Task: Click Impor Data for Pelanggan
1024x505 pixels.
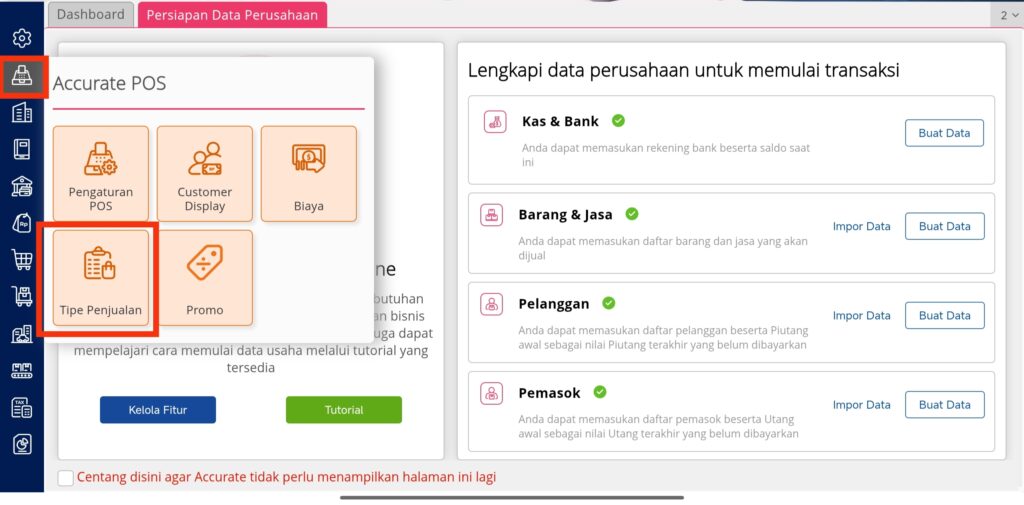Action: pyautogui.click(x=861, y=316)
